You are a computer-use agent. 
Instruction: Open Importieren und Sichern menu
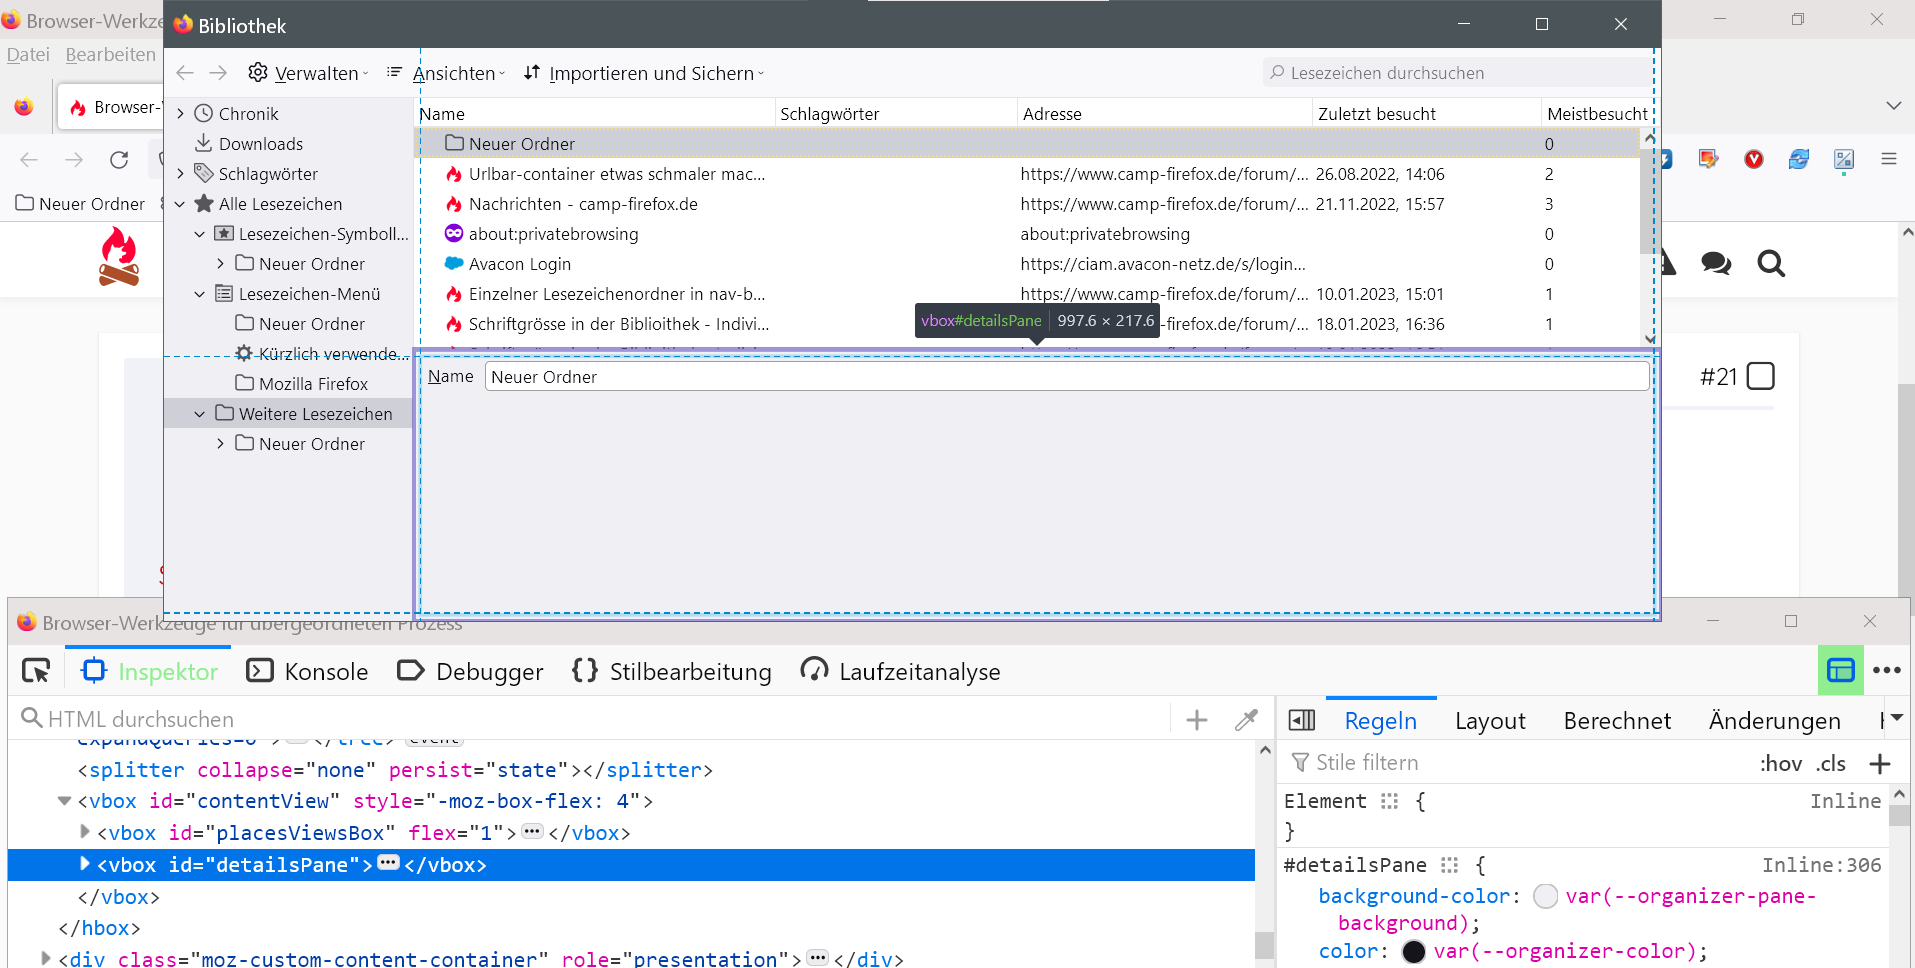(643, 73)
